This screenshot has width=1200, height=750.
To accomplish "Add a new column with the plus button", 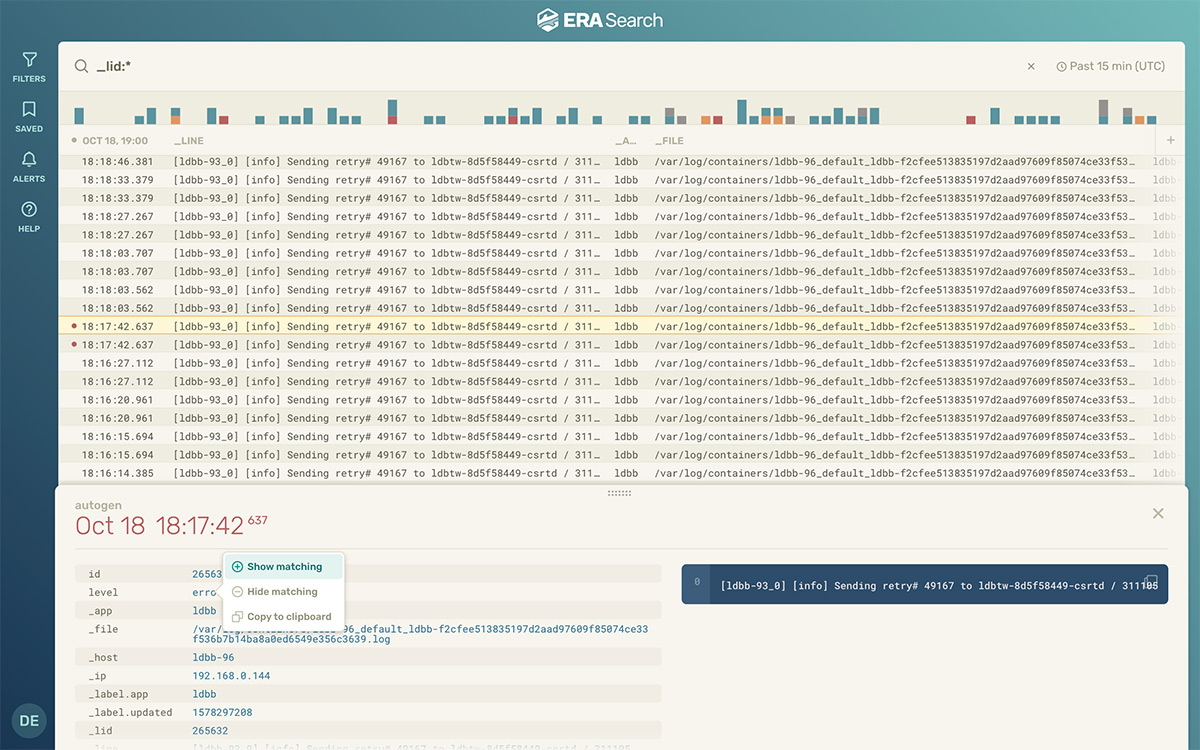I will [1171, 141].
